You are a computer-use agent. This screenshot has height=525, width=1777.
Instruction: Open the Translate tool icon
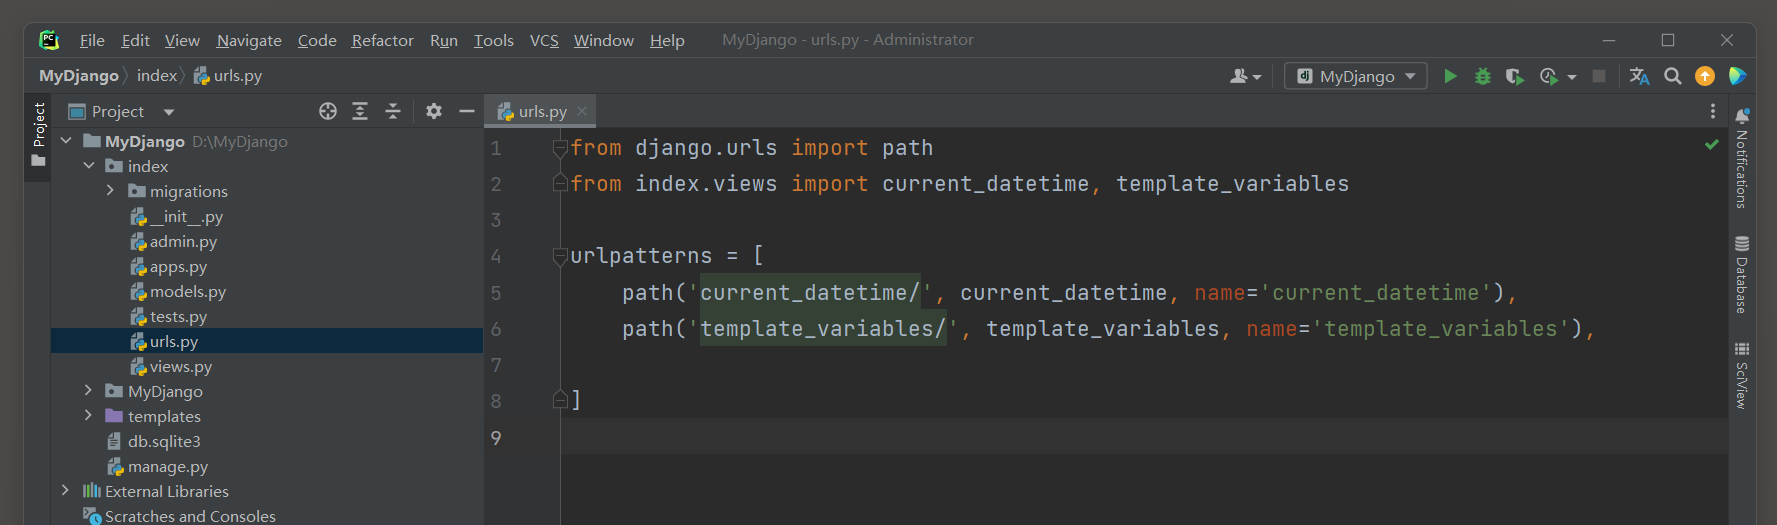(1639, 76)
